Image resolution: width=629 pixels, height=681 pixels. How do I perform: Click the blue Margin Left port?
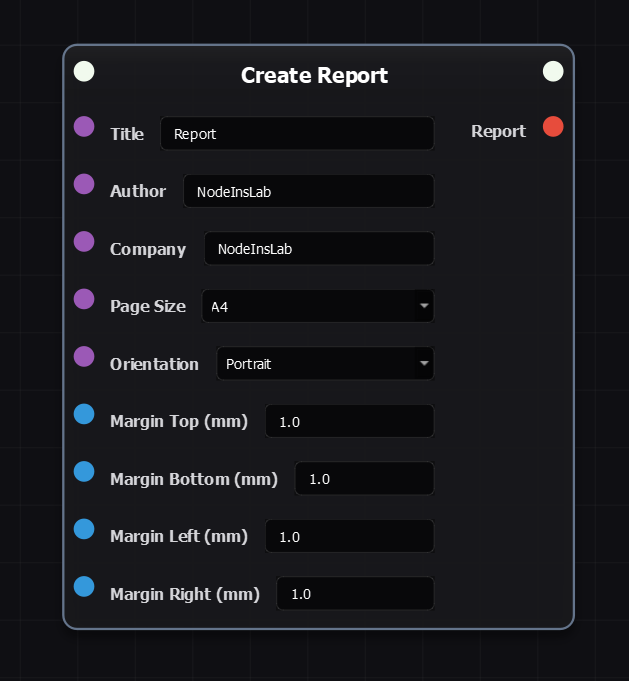(x=84, y=529)
